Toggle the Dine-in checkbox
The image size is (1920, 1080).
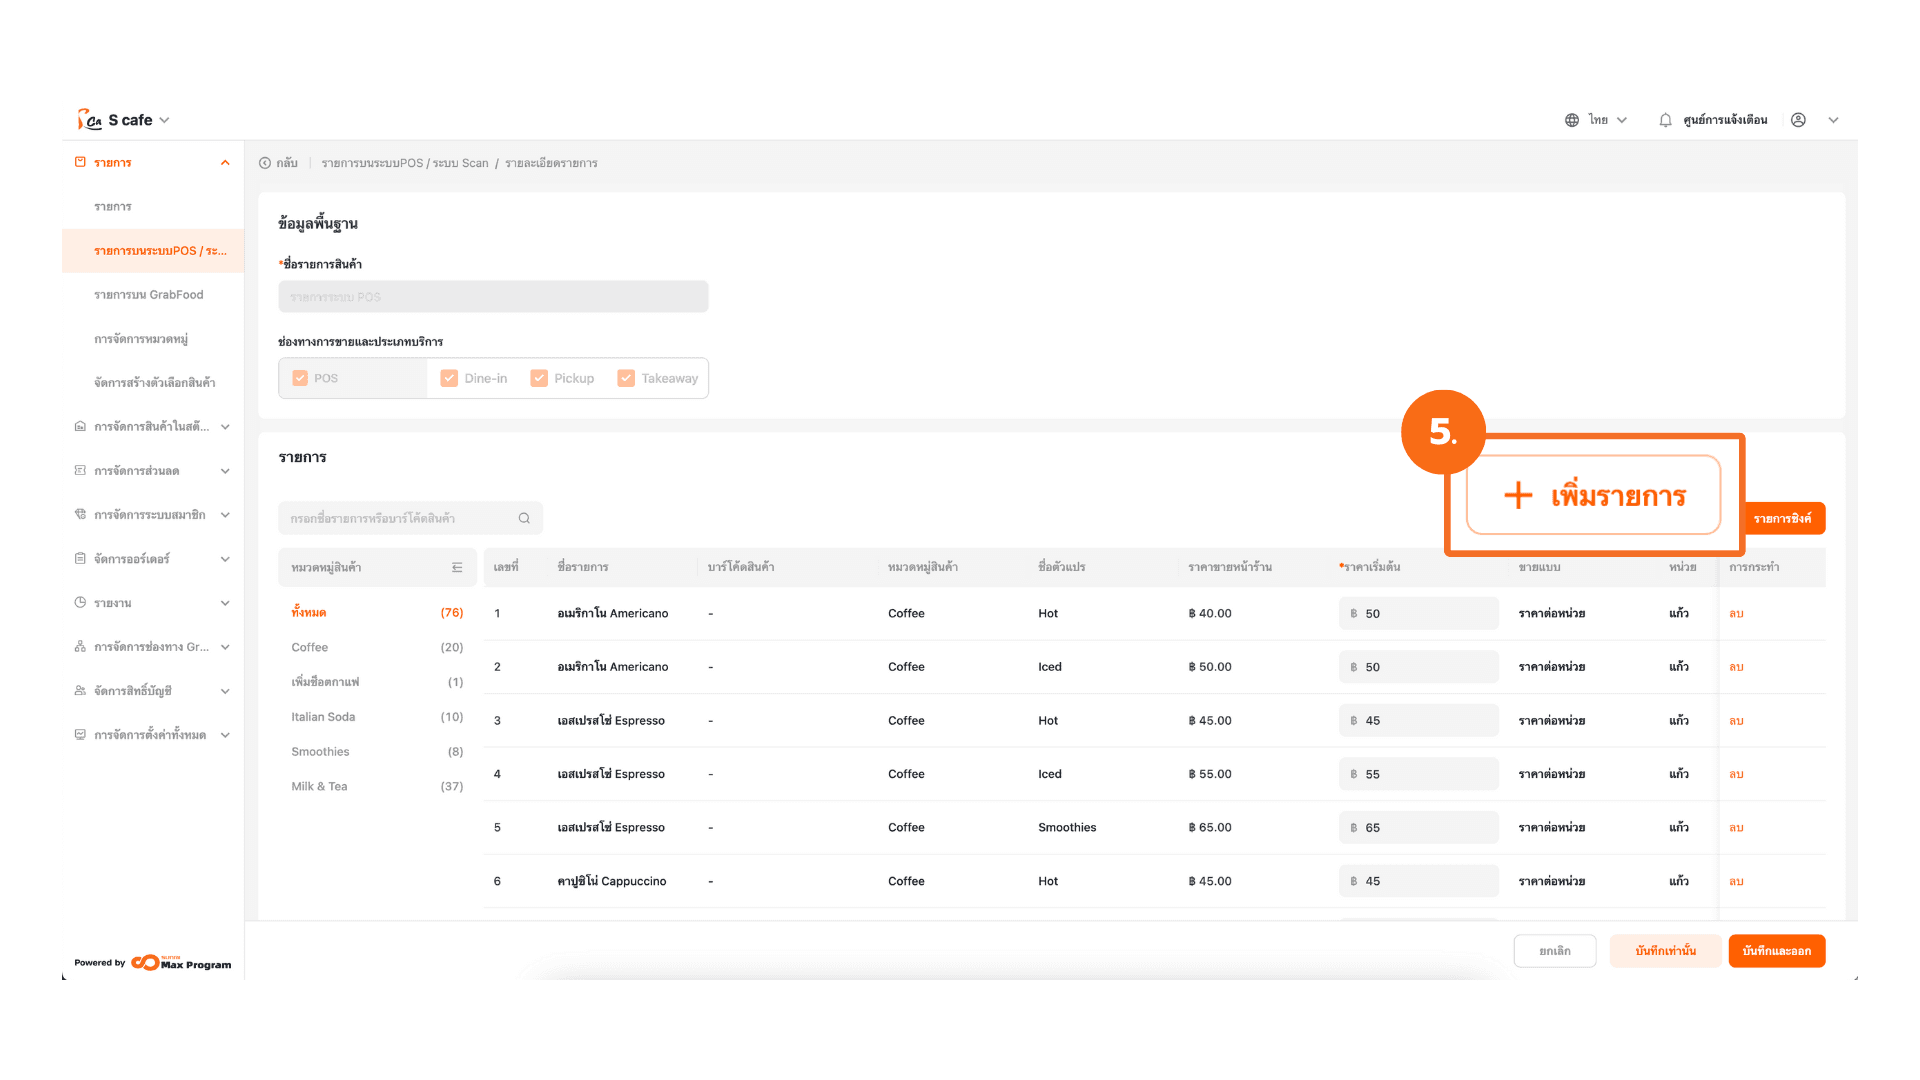449,378
